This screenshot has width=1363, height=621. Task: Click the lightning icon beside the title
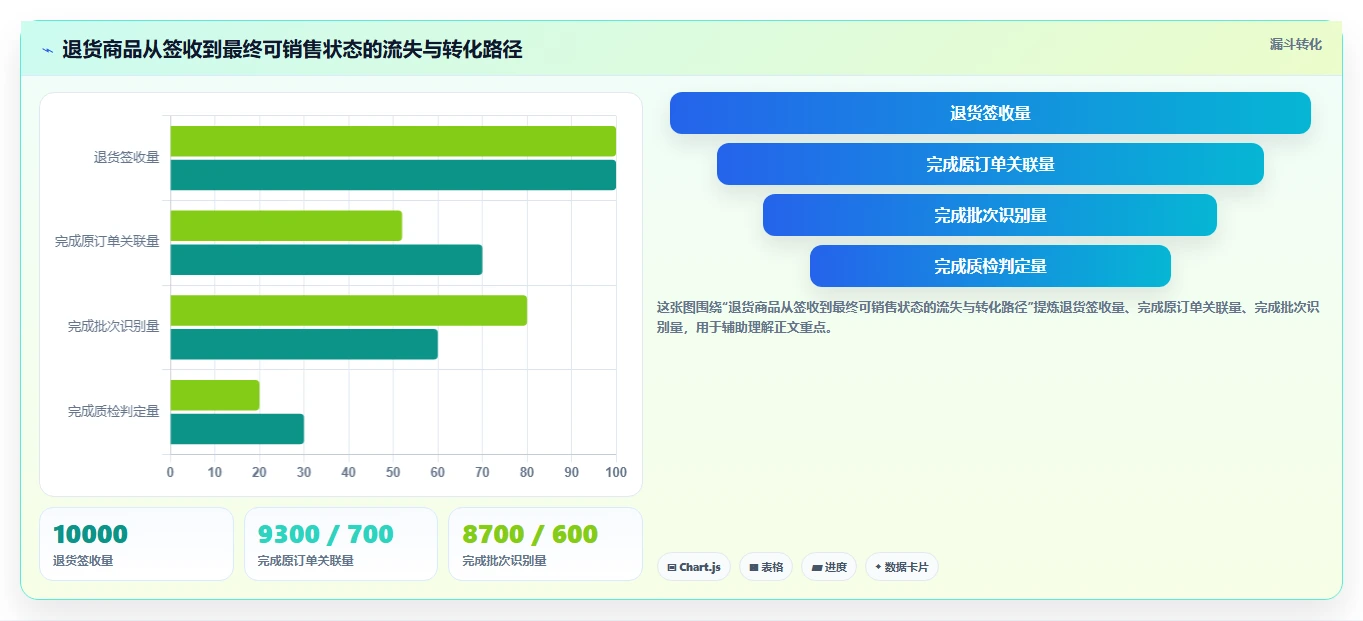click(48, 50)
